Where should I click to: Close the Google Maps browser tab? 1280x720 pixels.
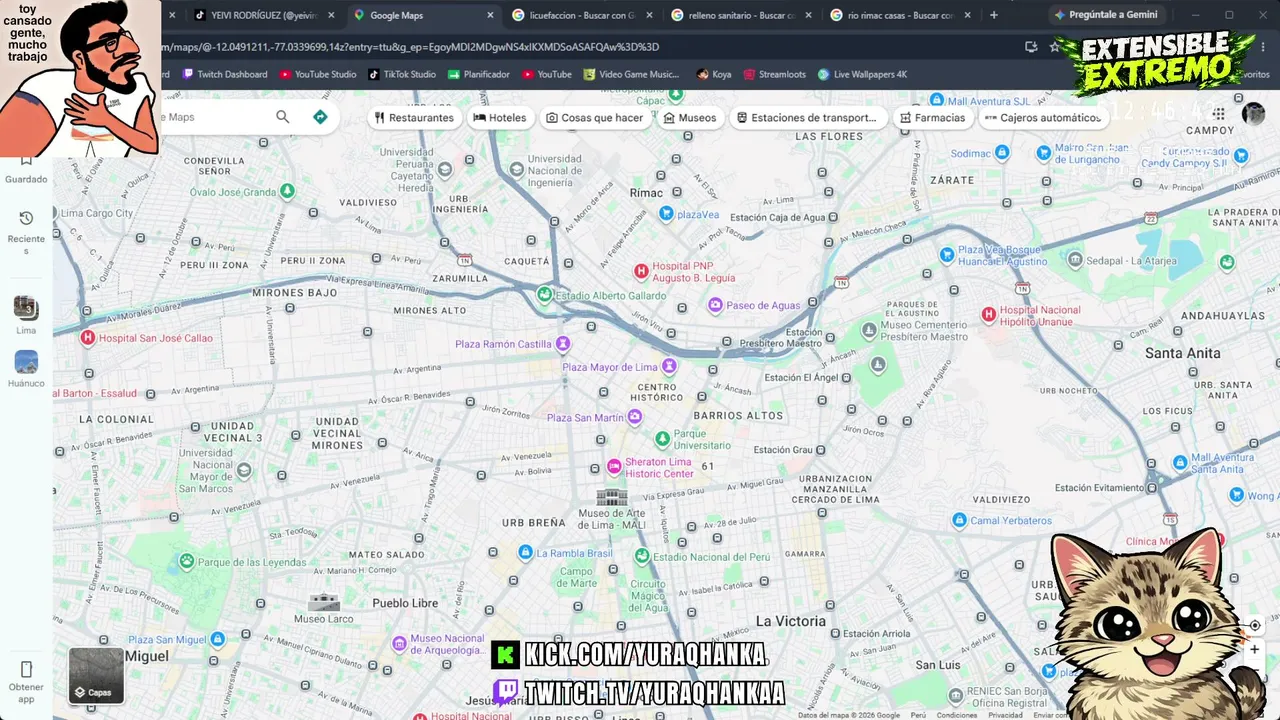490,15
